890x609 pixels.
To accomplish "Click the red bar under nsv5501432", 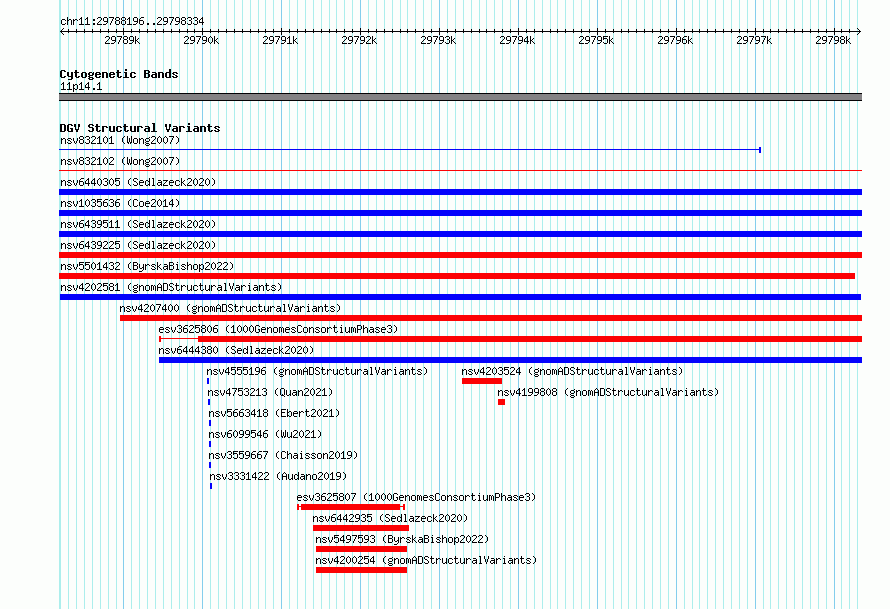I will coord(457,276).
